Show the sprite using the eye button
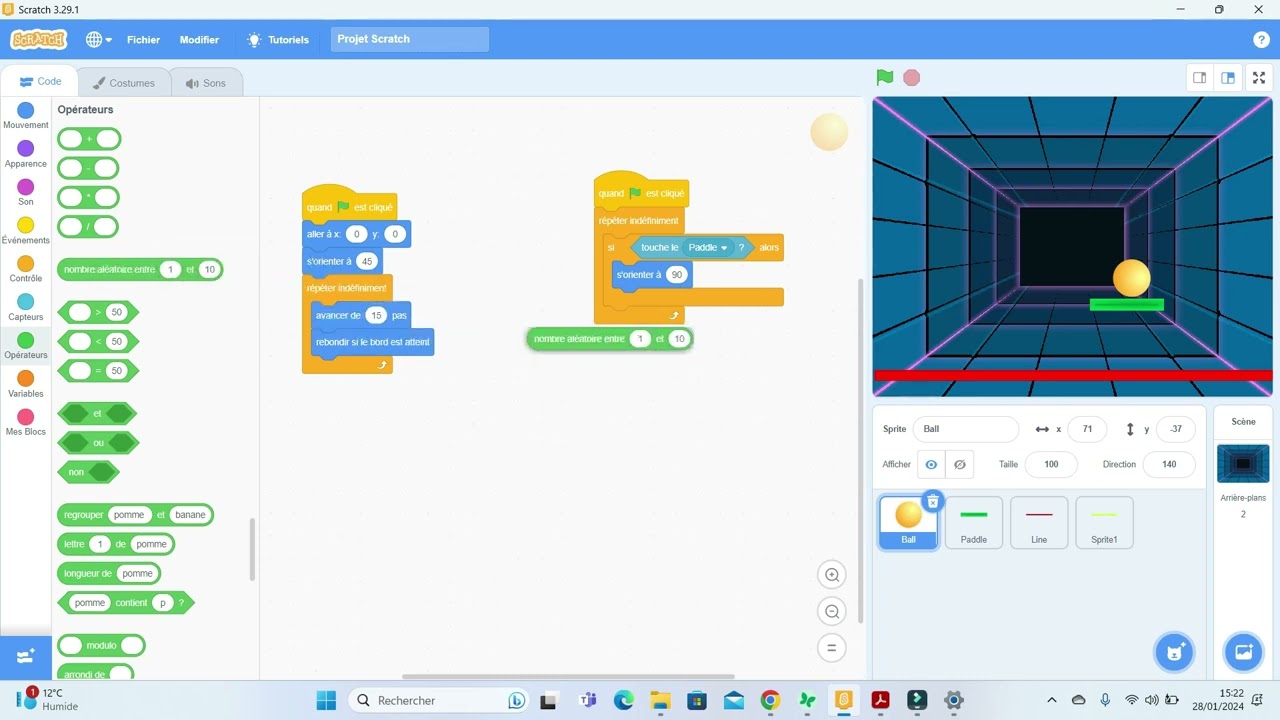This screenshot has width=1280, height=720. 931,465
